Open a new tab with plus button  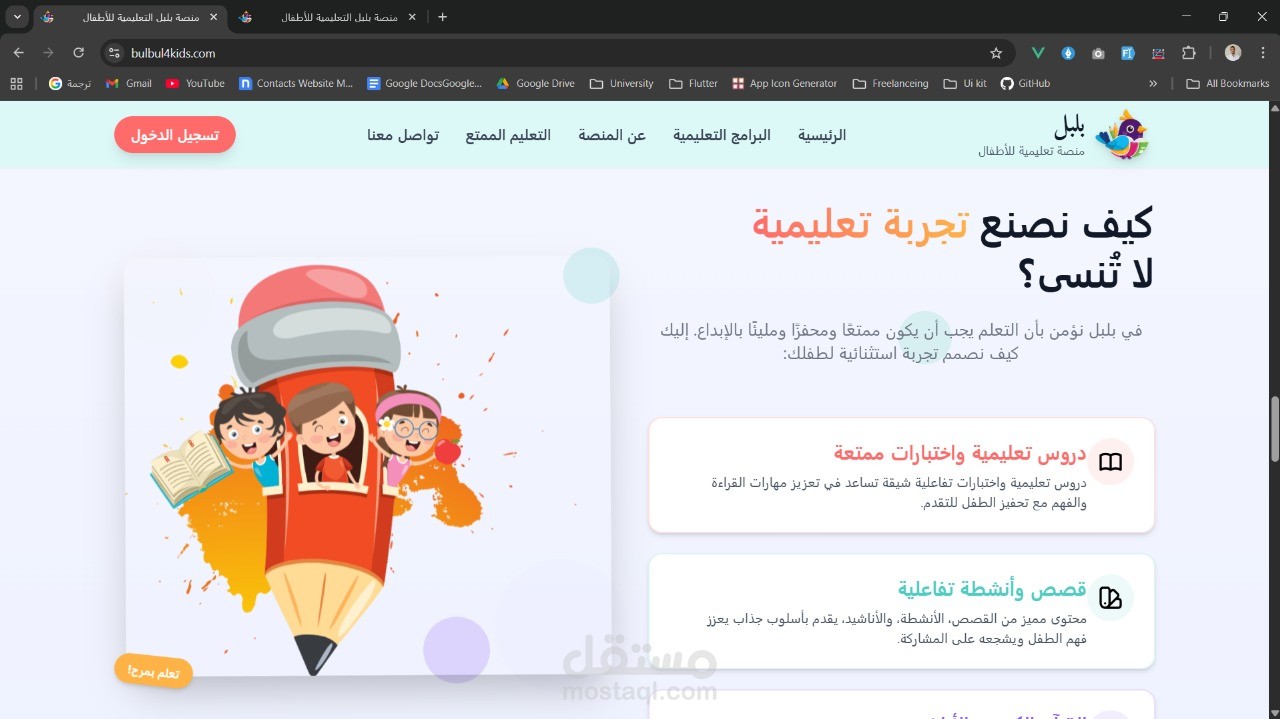[443, 17]
